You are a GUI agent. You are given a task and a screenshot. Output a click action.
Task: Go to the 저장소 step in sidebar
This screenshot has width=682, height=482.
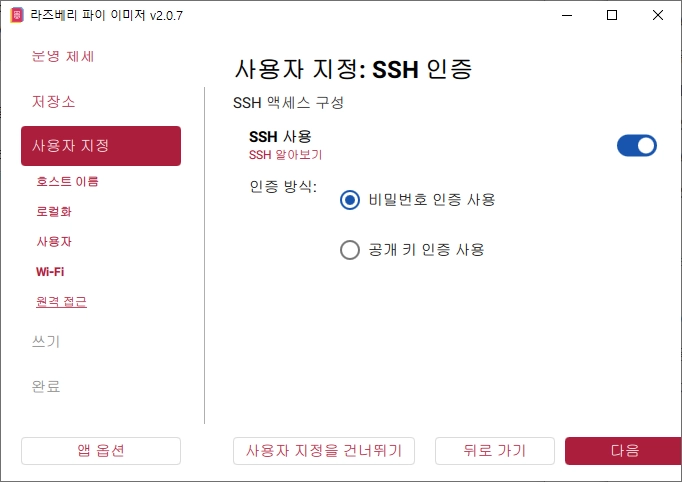(54, 102)
